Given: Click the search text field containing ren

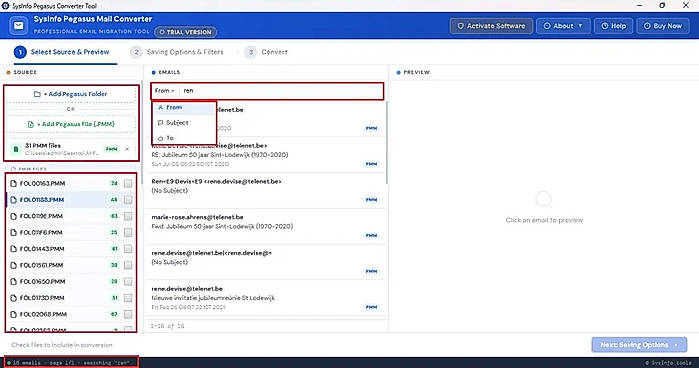Looking at the screenshot, I should 282,91.
